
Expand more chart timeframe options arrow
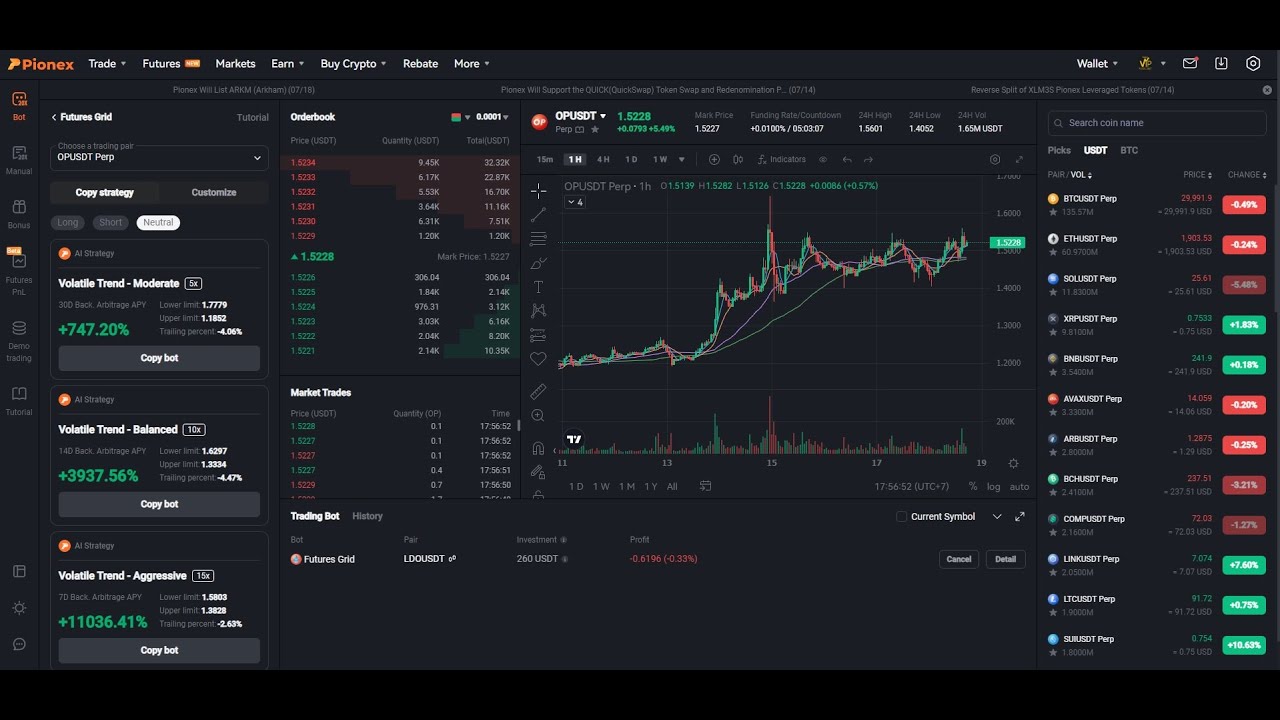[682, 159]
